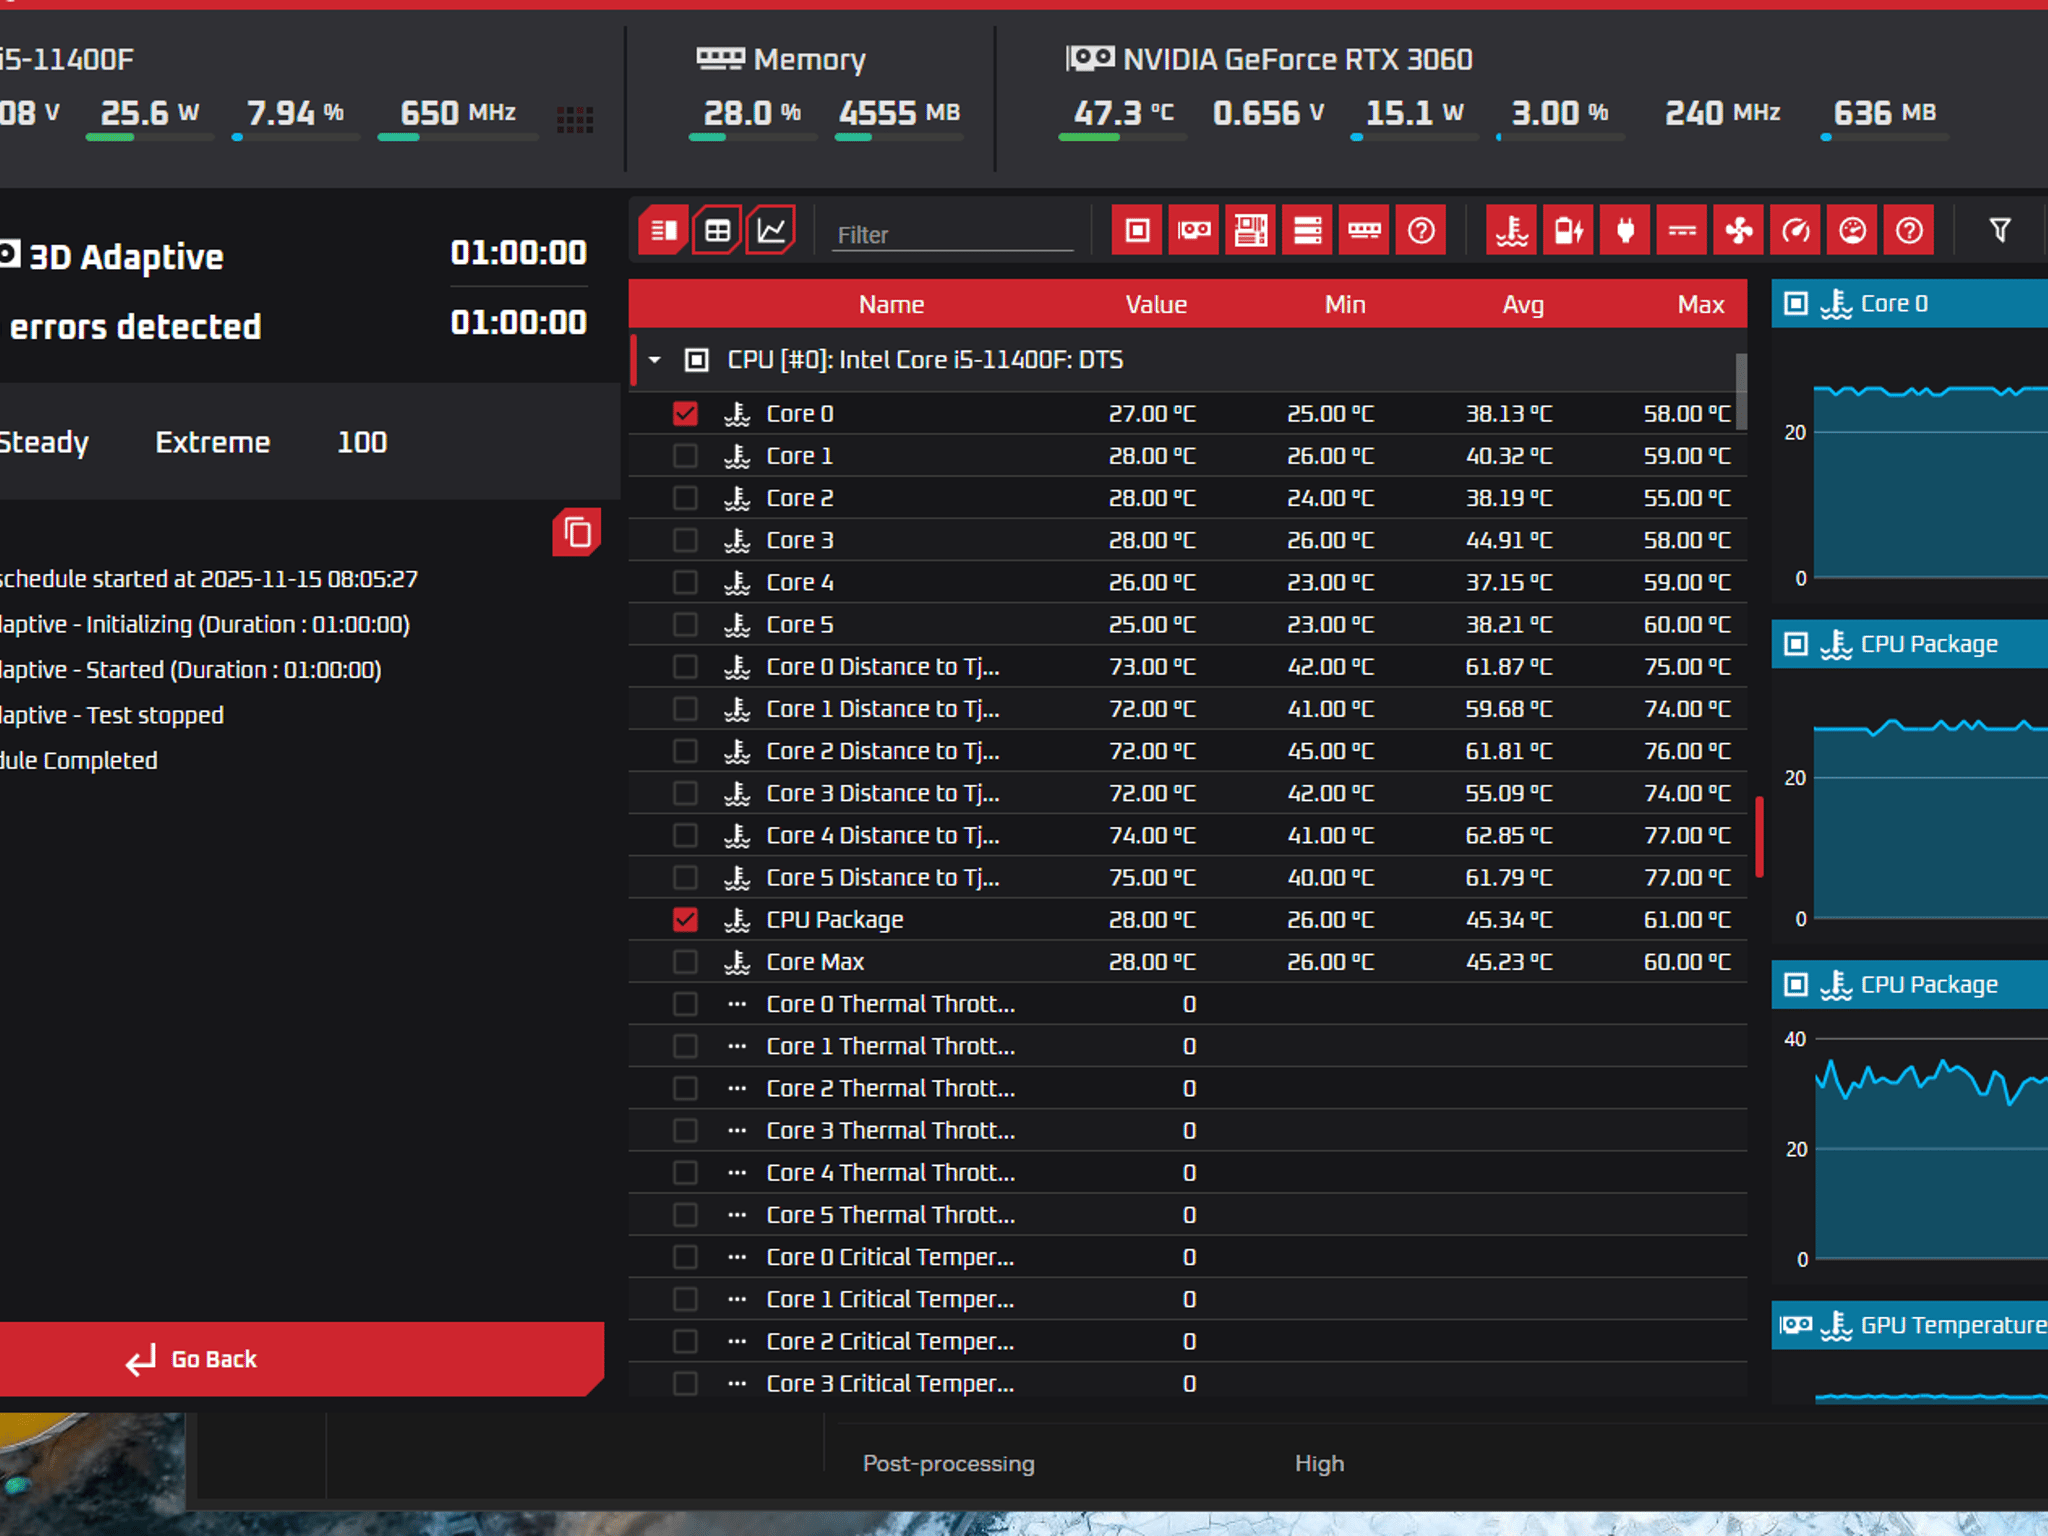The image size is (2048, 1536).
Task: Uncheck the Core 0 checkbox
Action: coord(685,413)
